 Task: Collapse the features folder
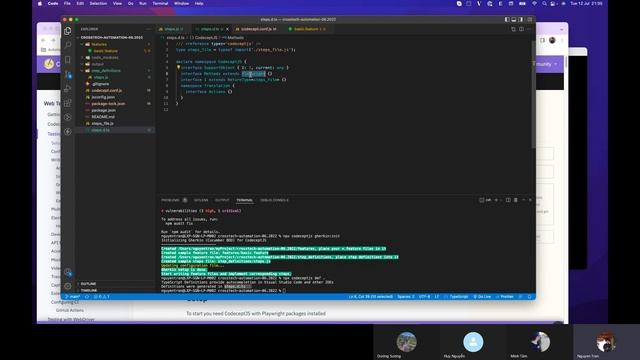(82, 44)
